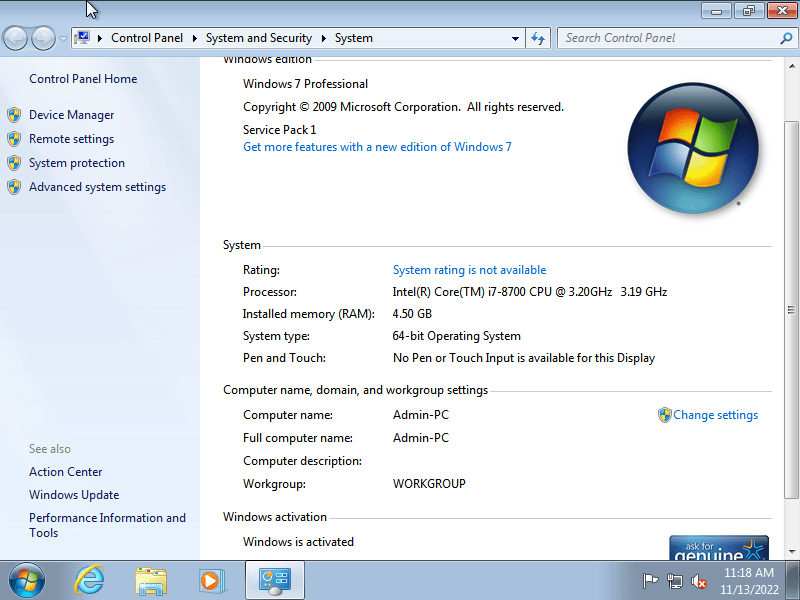Image resolution: width=800 pixels, height=600 pixels.
Task: Click the vertical scrollbar thumb
Action: [791, 310]
